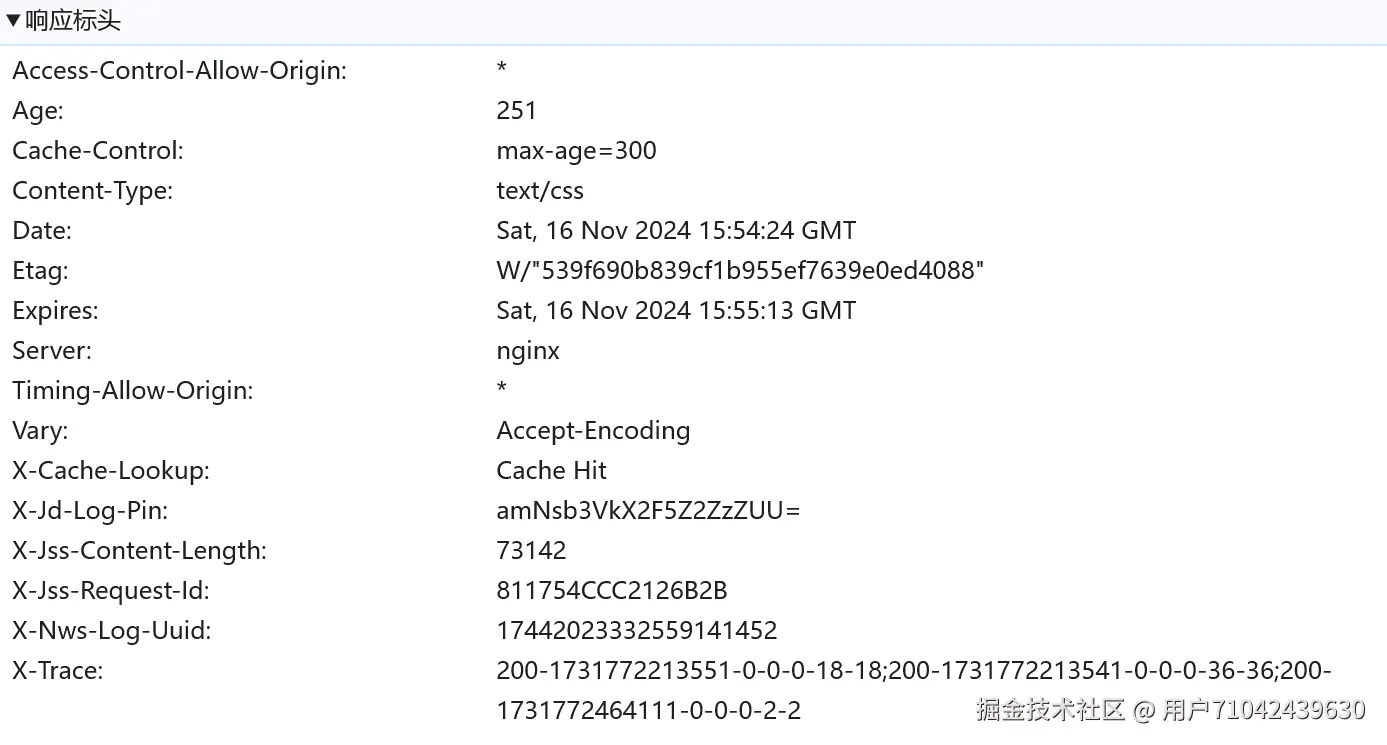Click the max-age=300 value

[576, 151]
